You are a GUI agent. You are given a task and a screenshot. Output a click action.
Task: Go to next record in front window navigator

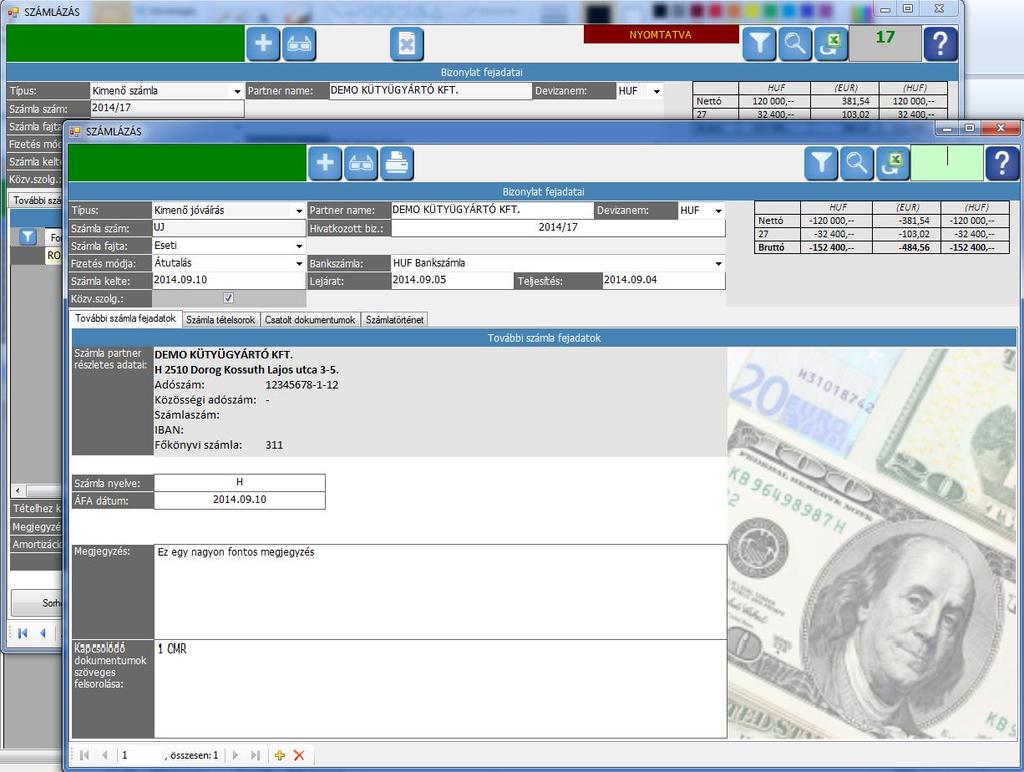pos(236,755)
